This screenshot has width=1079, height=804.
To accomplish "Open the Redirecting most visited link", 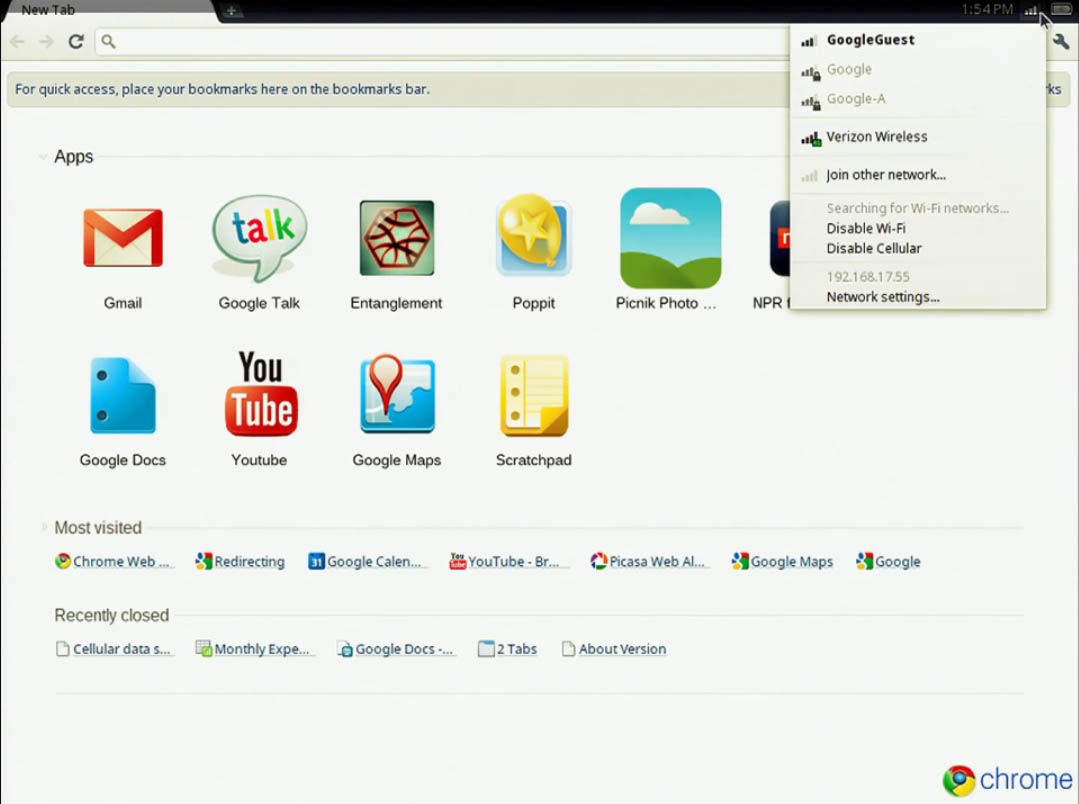I will pos(240,562).
